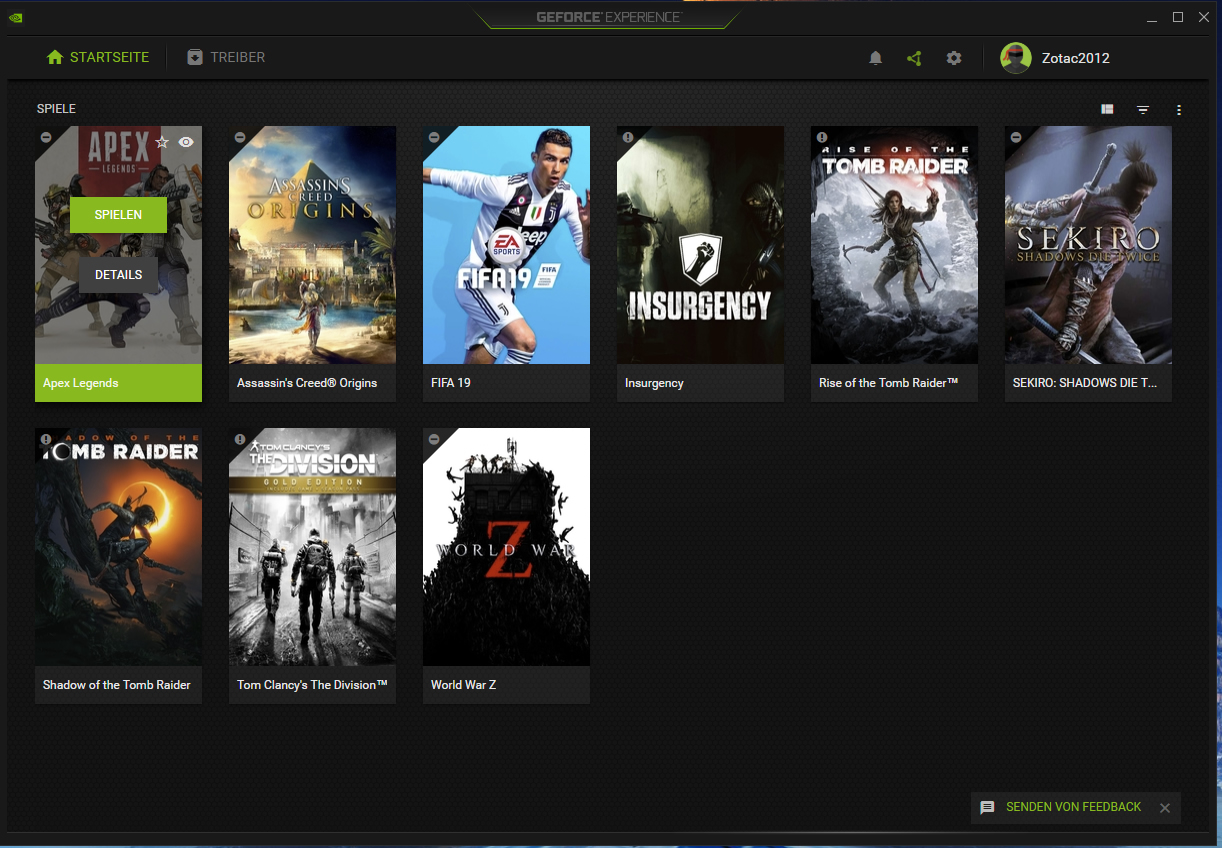Click the 'World War Z' title label
1222x848 pixels.
[x=464, y=685]
